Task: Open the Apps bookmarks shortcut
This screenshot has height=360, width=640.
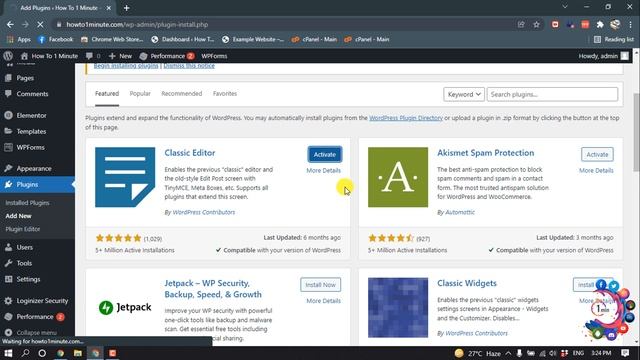Action: point(19,40)
